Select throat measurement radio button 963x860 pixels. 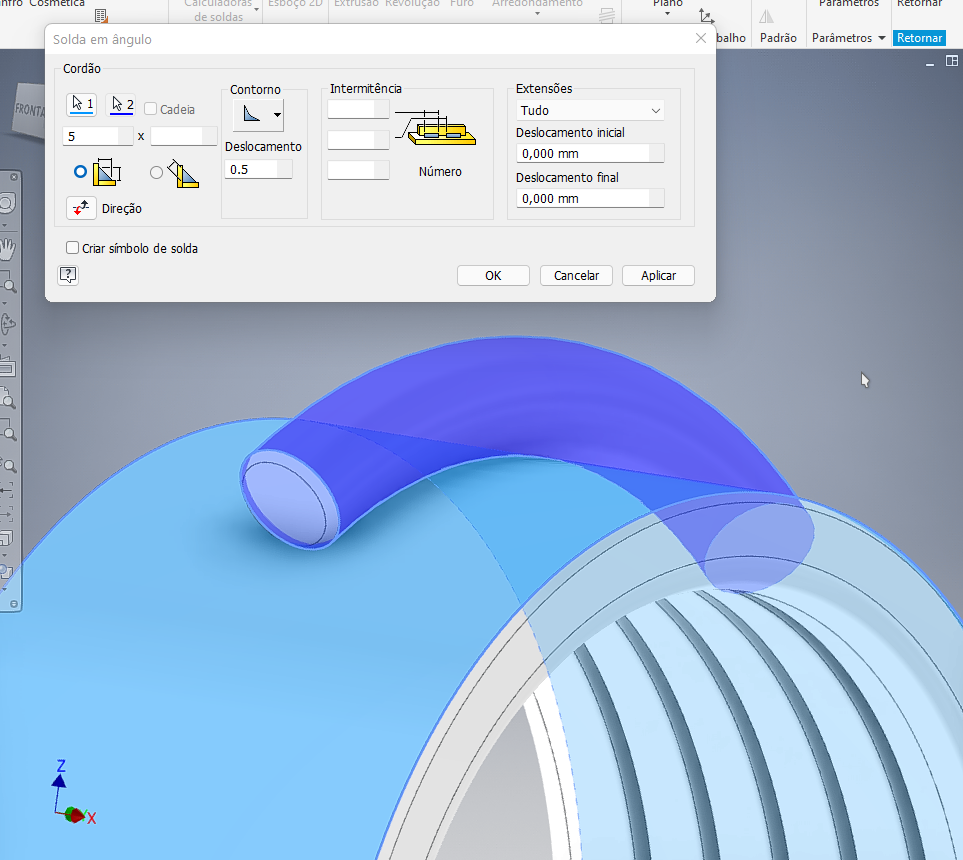(157, 173)
